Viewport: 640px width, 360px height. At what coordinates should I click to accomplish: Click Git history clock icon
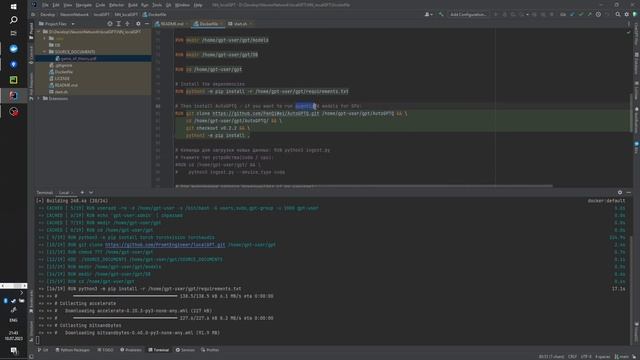click(598, 15)
